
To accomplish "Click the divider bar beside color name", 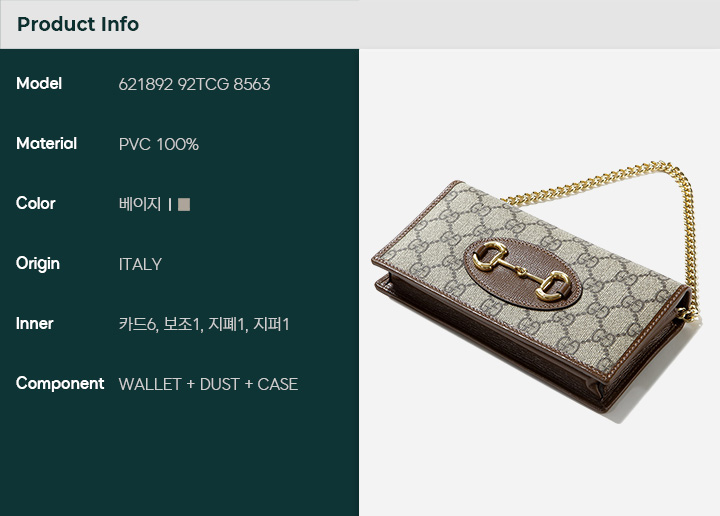I will 170,205.
